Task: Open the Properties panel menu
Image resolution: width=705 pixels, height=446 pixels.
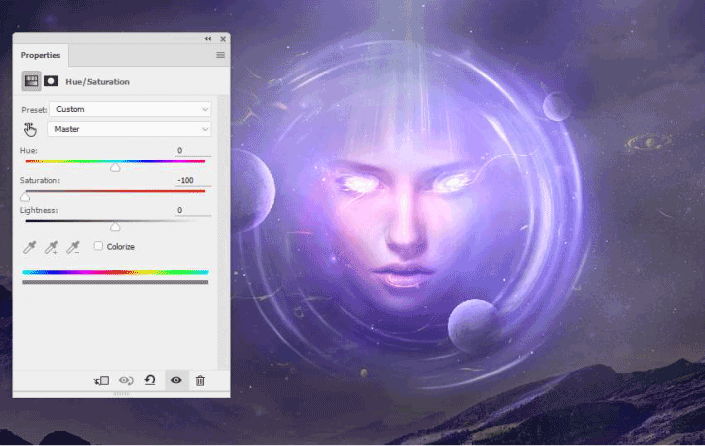Action: click(220, 55)
